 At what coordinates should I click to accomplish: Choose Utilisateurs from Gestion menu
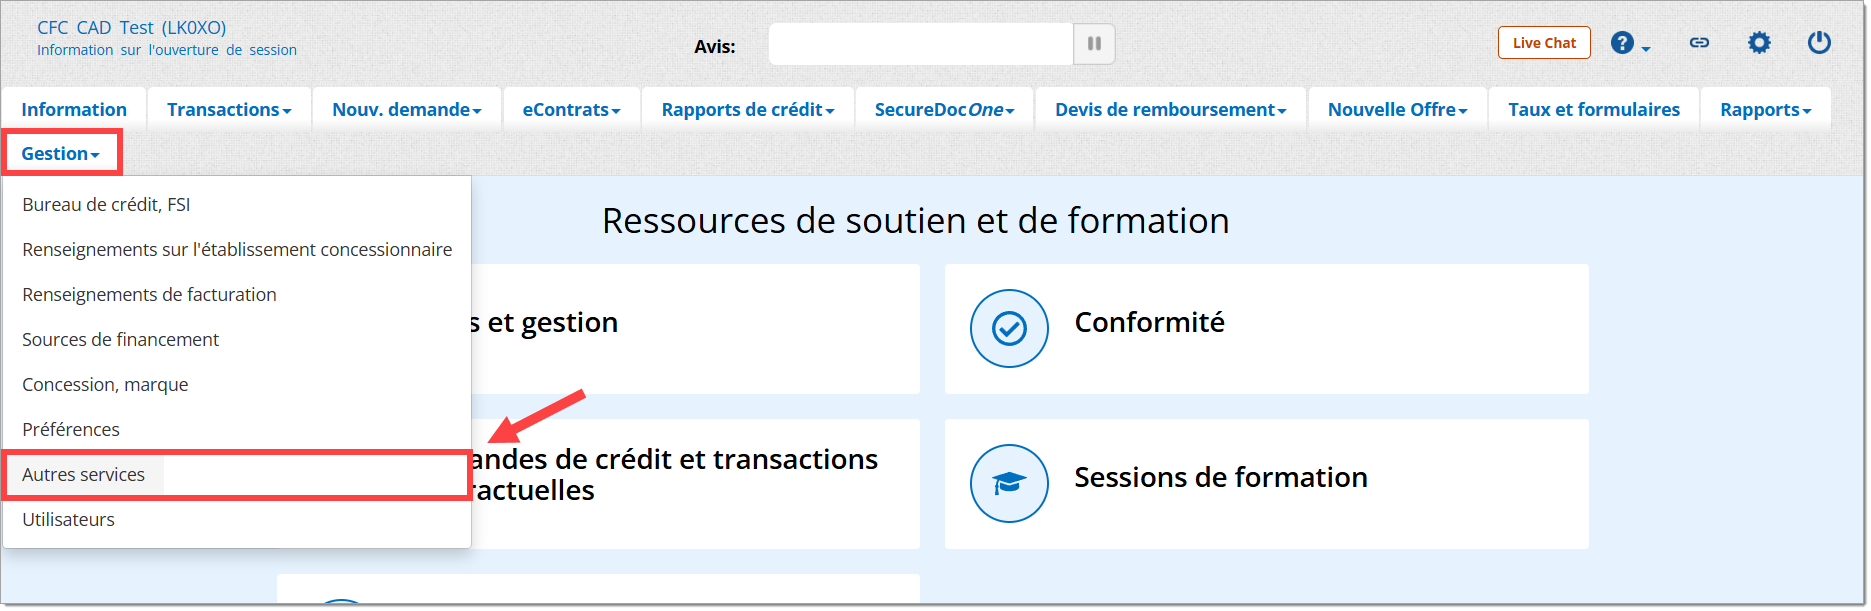(x=69, y=520)
